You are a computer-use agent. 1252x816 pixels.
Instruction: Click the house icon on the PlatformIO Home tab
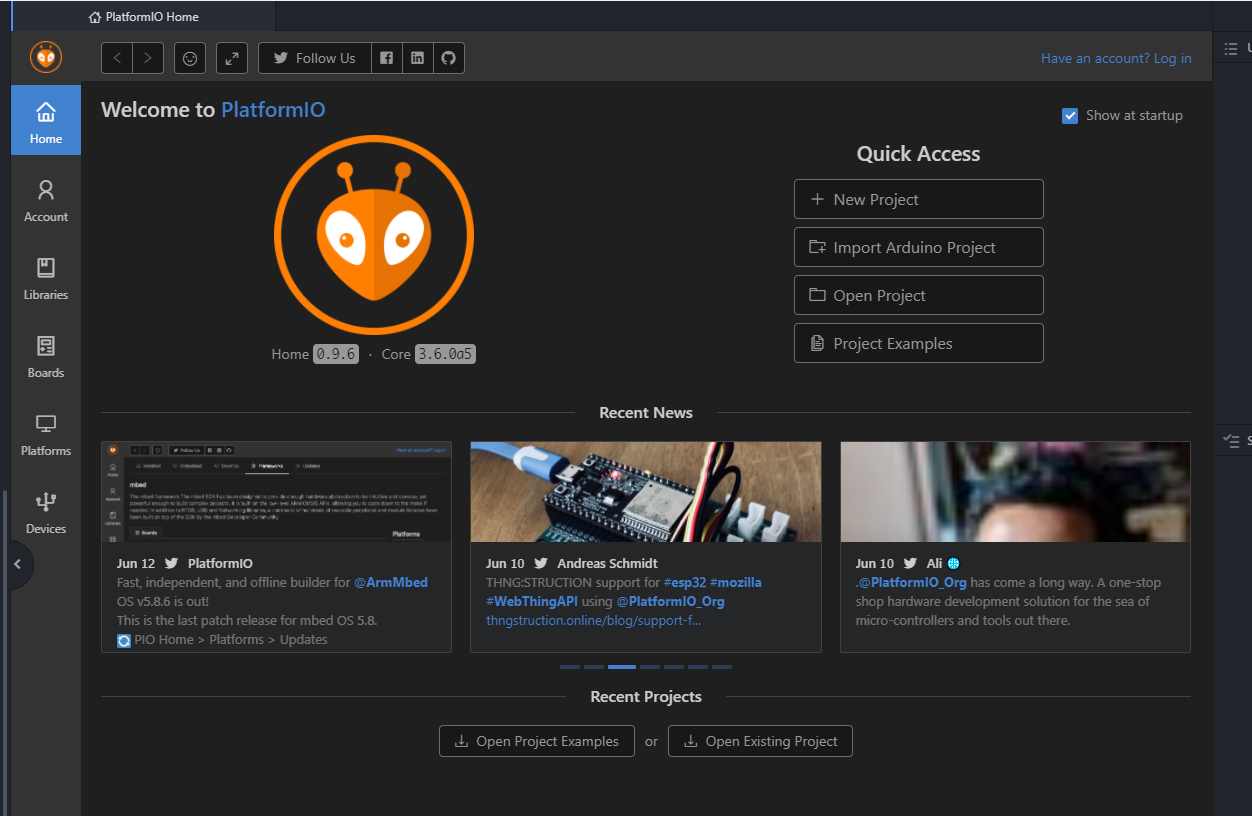tap(95, 17)
